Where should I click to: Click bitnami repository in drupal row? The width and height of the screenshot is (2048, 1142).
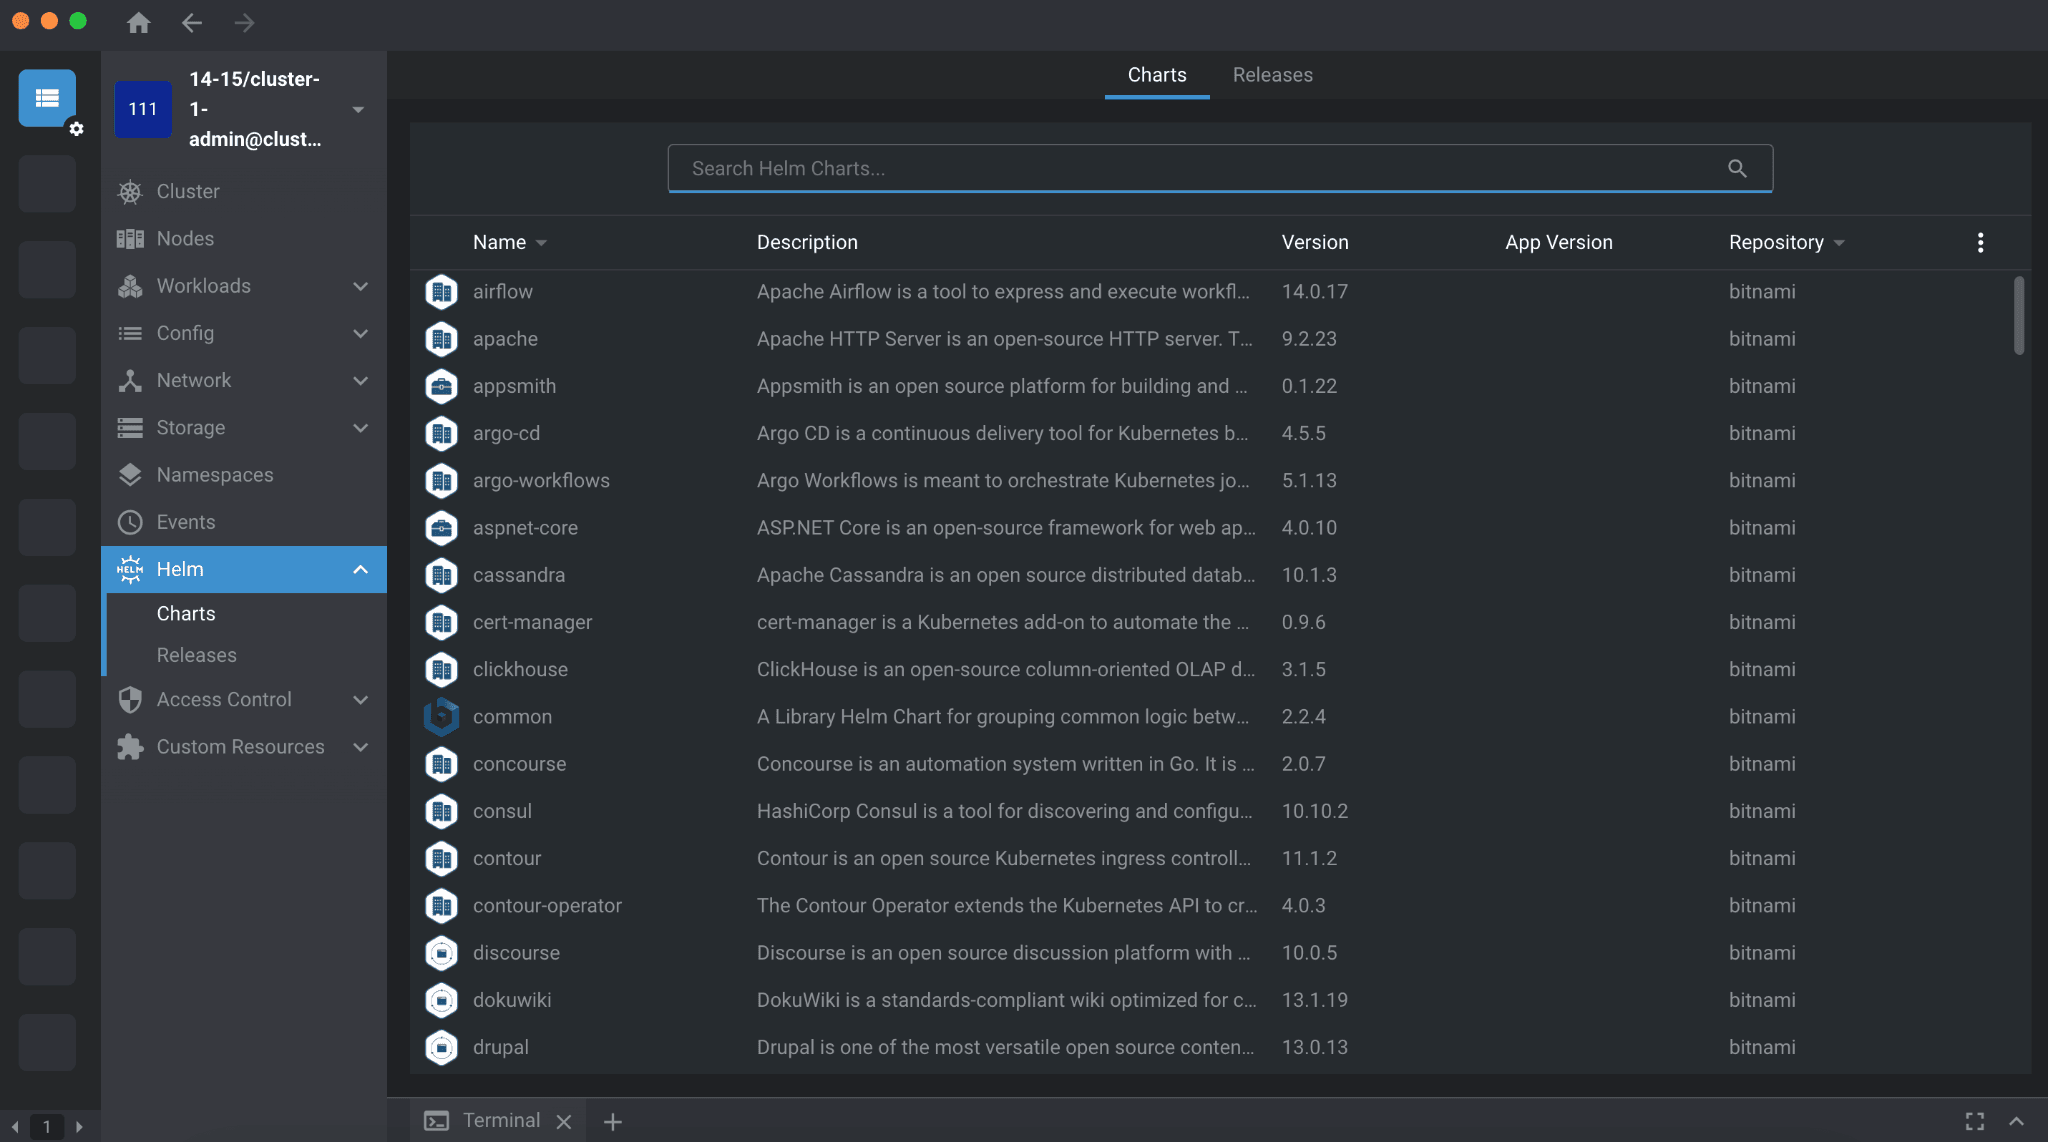[x=1762, y=1047]
